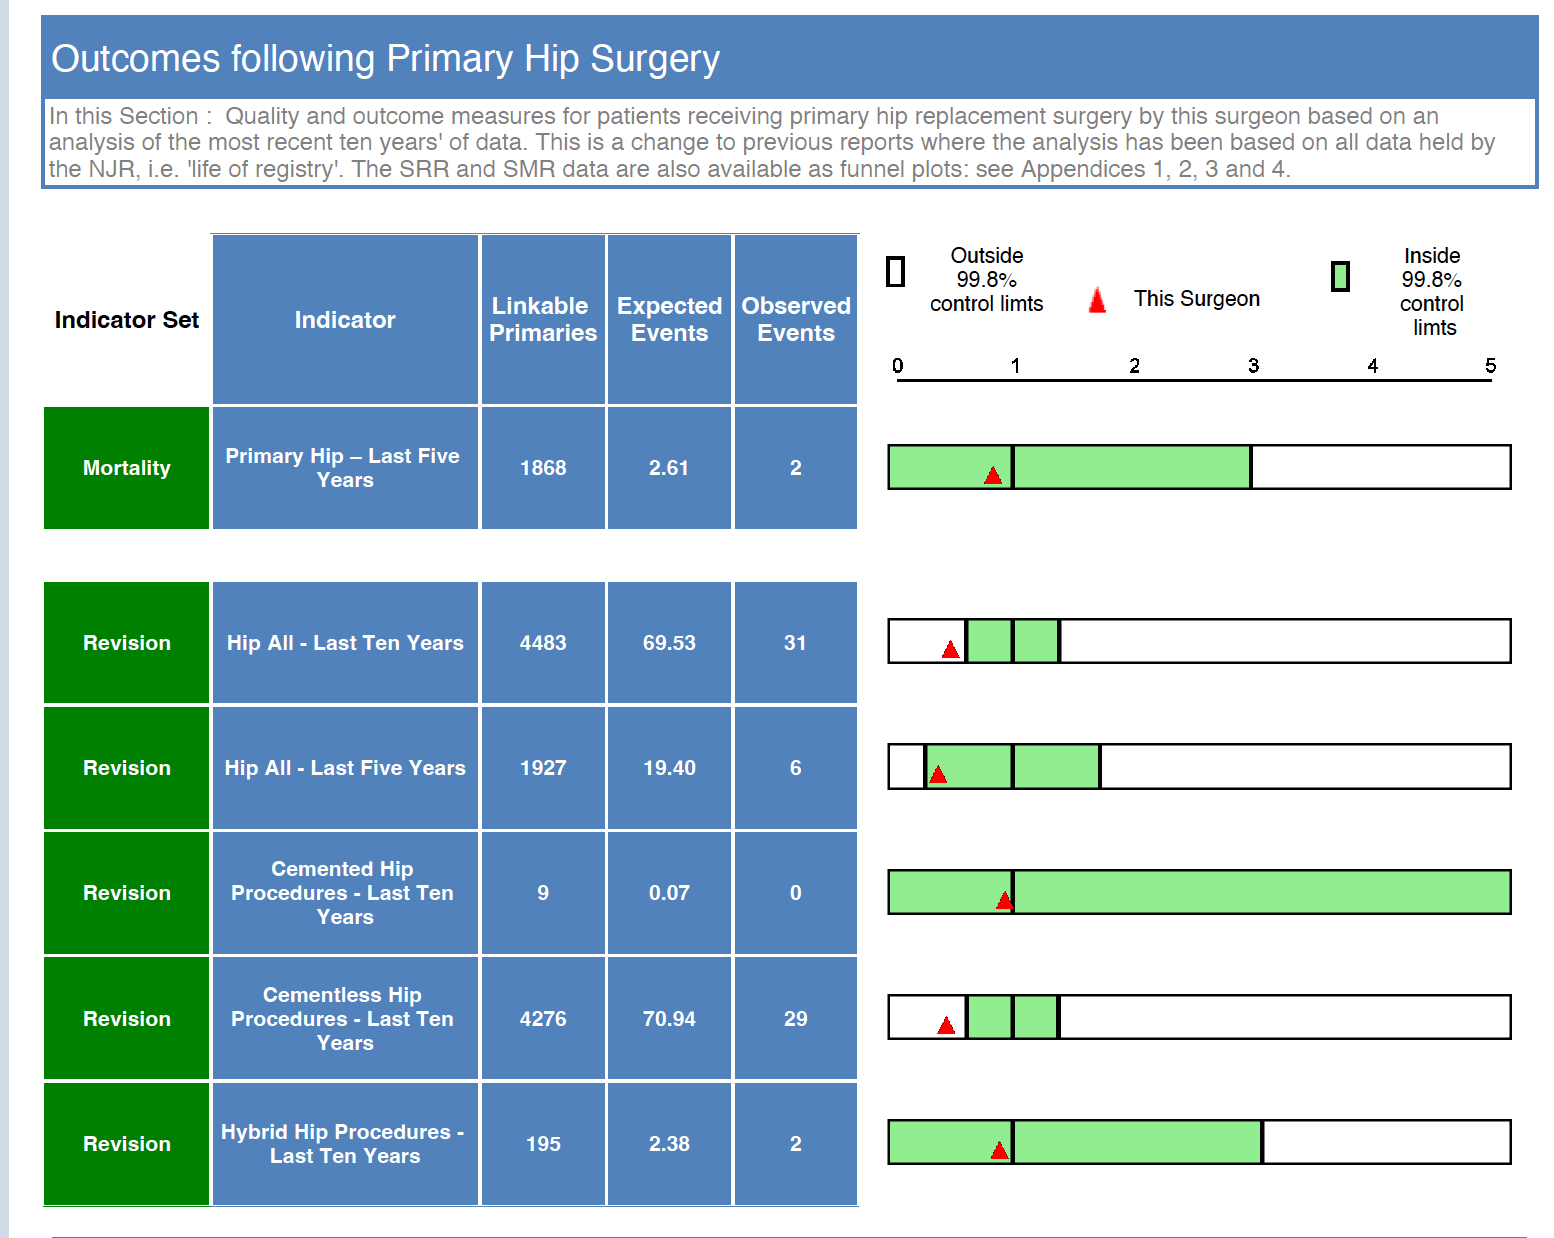The height and width of the screenshot is (1238, 1554).
Task: Select red marker in Cementless Hip Procedures bar
Action: [x=946, y=1026]
